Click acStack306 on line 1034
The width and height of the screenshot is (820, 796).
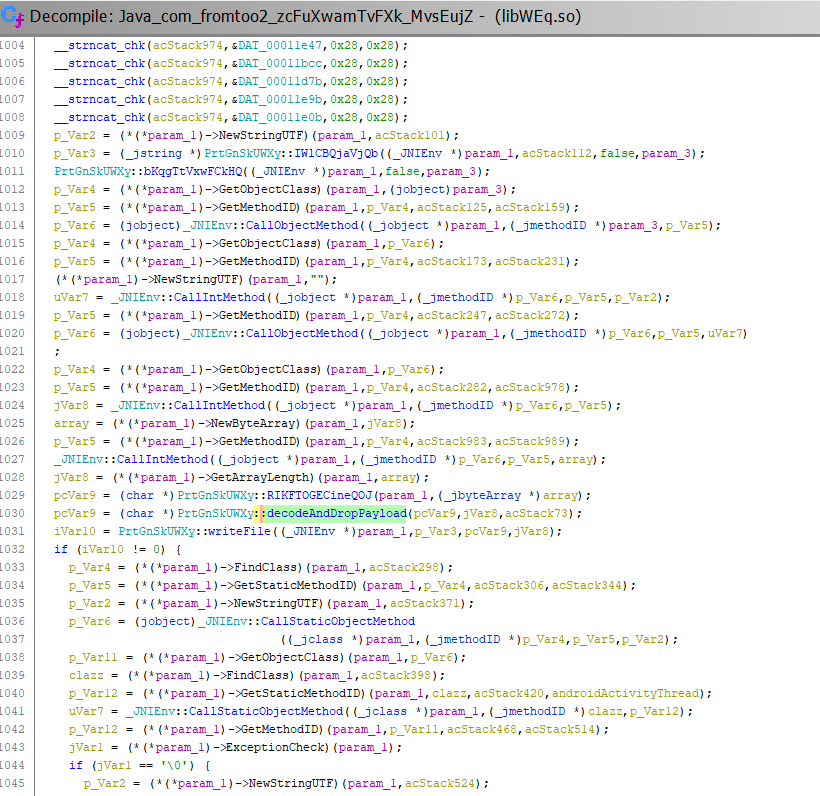tap(509, 585)
